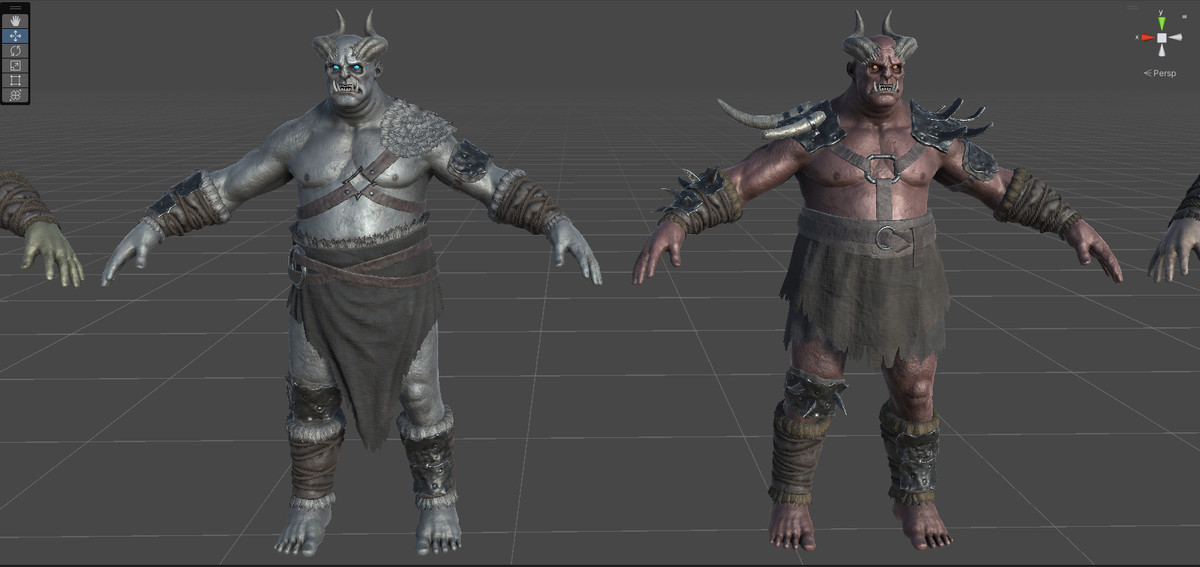Select the Hand (View) tool

click(x=16, y=21)
